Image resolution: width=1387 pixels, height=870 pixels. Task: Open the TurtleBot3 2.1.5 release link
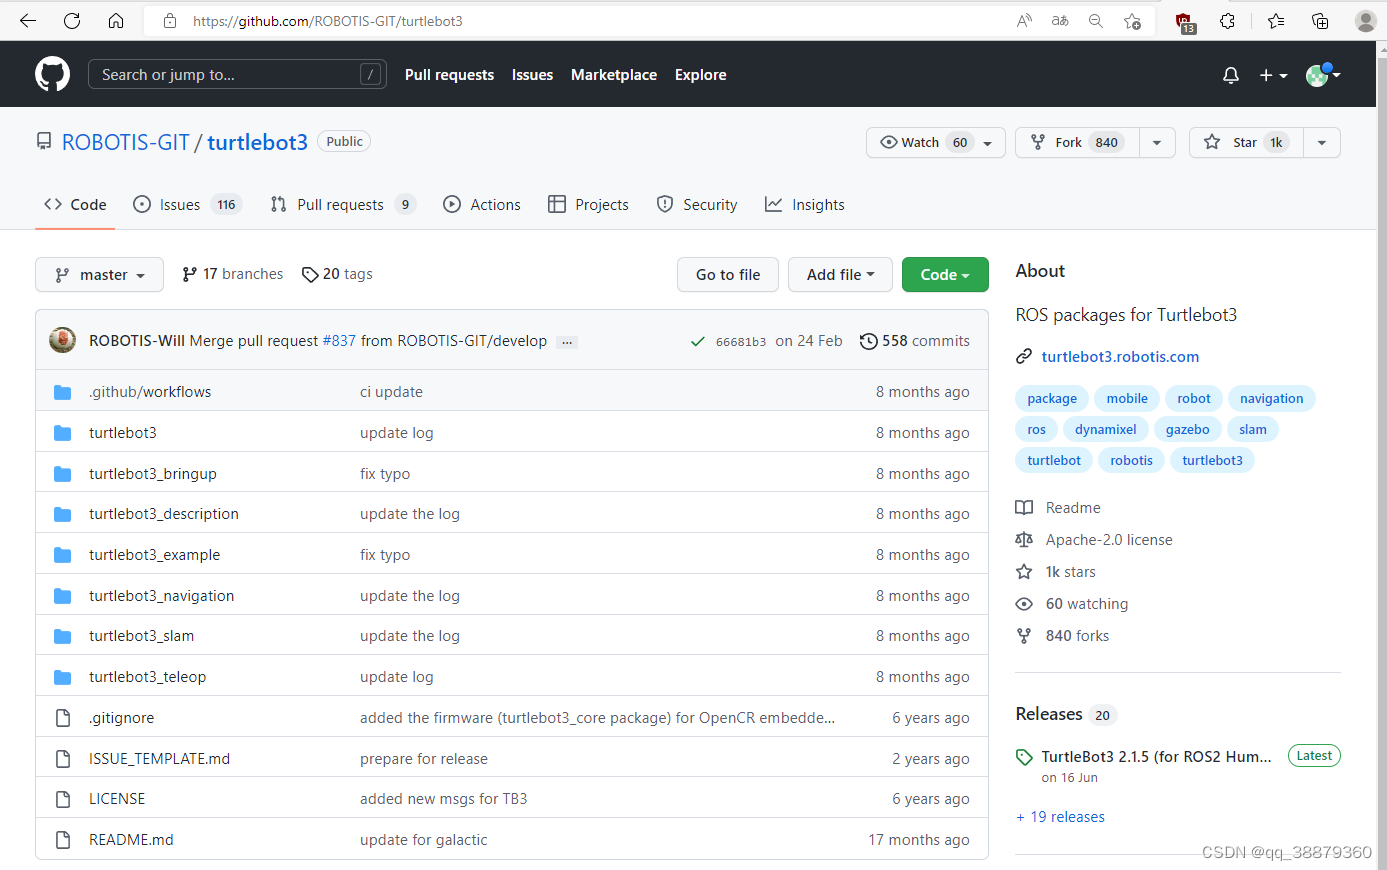1157,757
